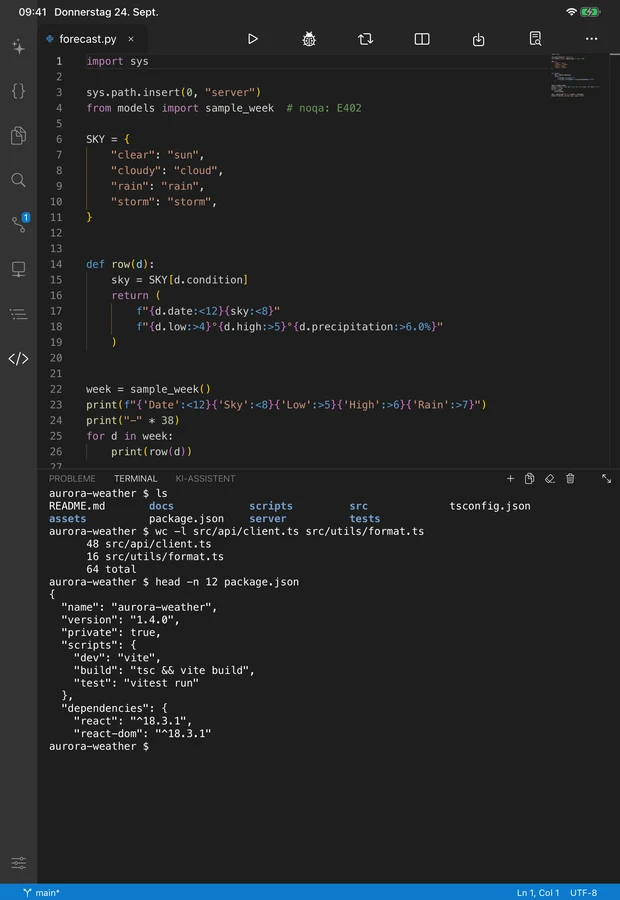Open the main branch selector
This screenshot has width=620, height=900.
point(41,893)
